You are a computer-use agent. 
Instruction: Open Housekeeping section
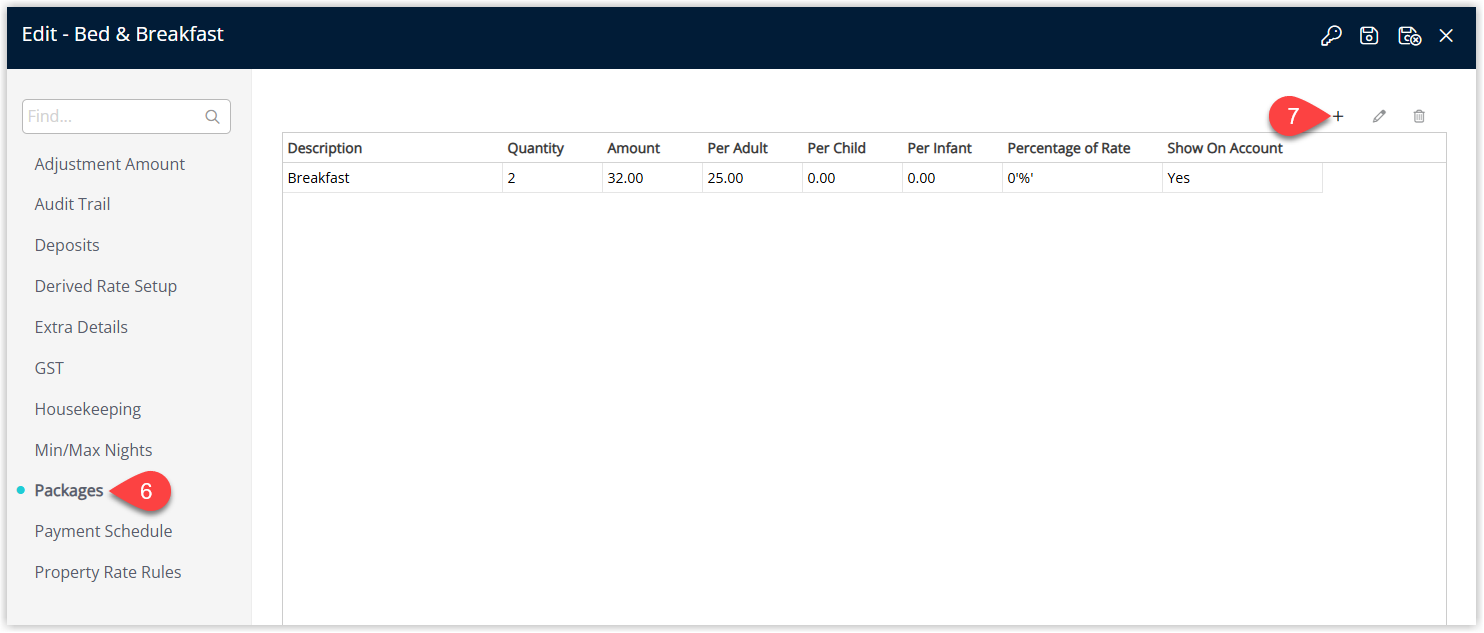point(88,409)
